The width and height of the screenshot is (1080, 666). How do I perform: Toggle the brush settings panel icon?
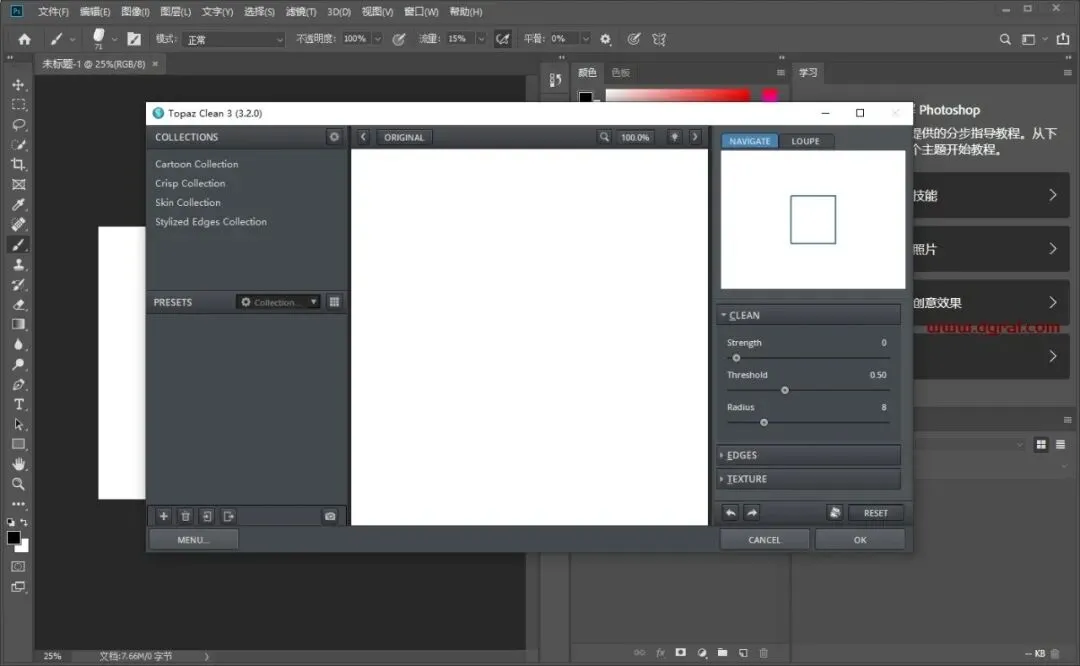pos(134,39)
